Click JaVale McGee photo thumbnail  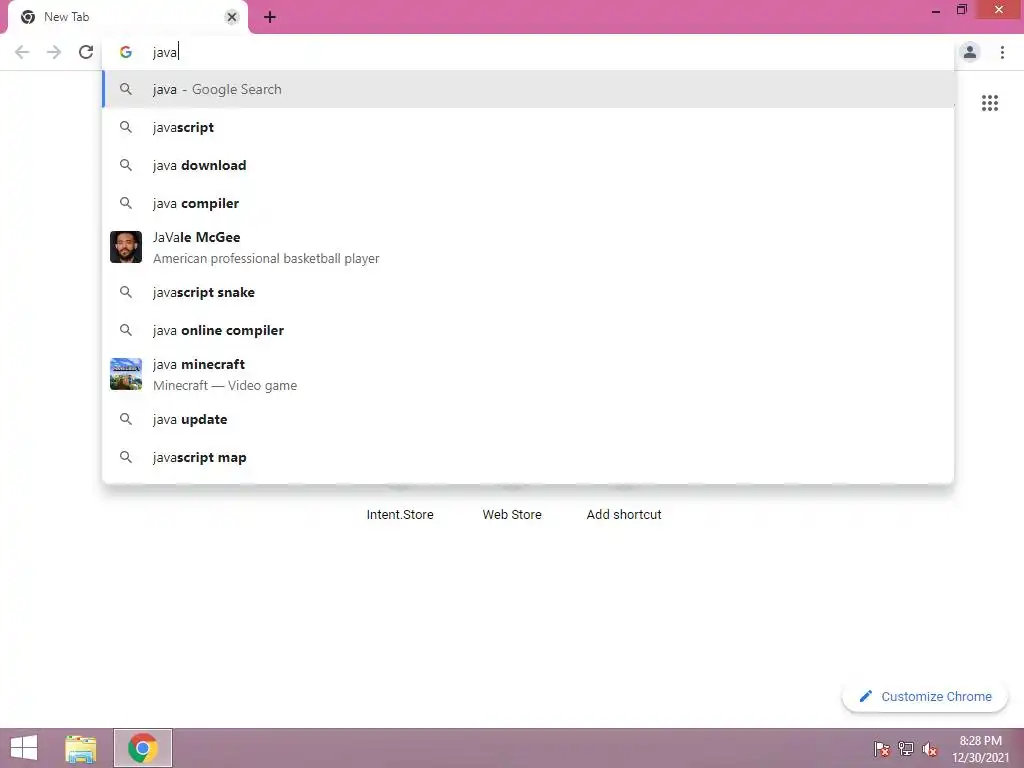click(x=126, y=247)
